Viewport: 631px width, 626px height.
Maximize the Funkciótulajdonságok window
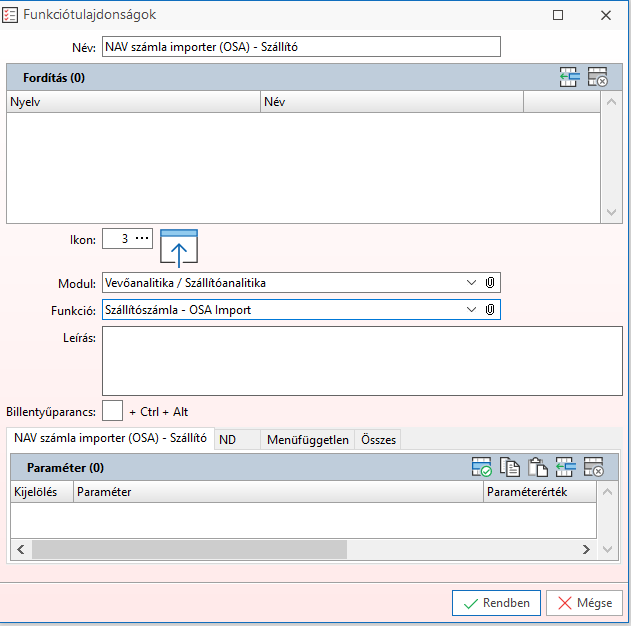[x=558, y=15]
